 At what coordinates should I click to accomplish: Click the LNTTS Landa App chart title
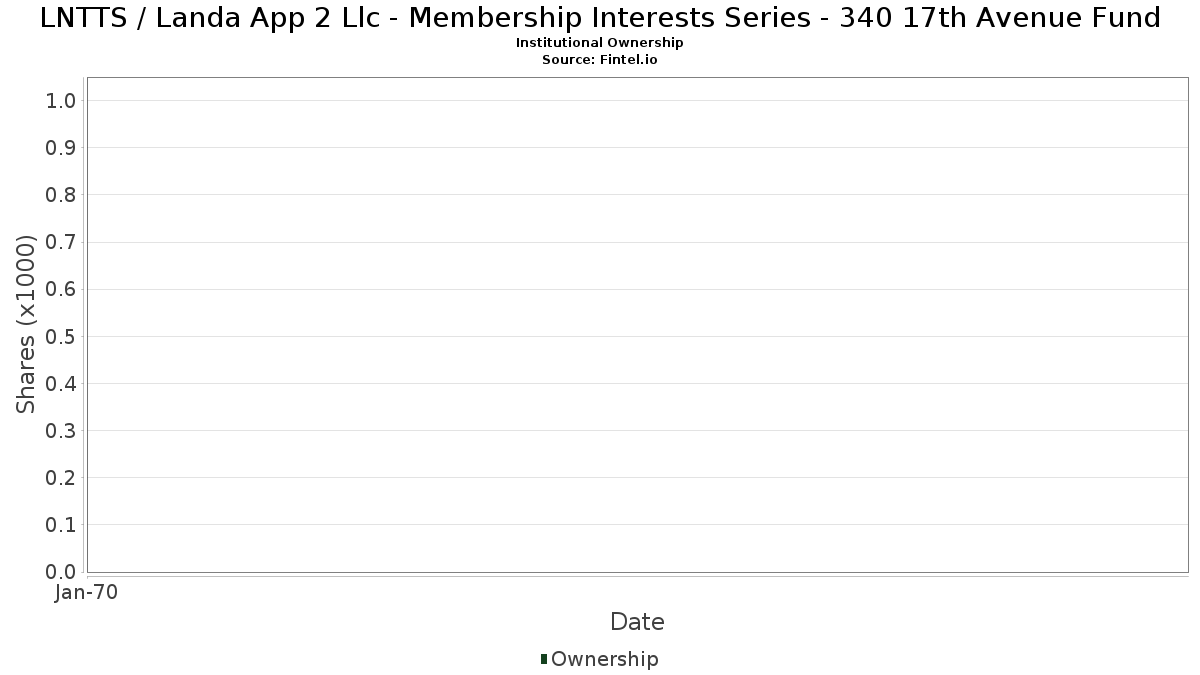600,18
